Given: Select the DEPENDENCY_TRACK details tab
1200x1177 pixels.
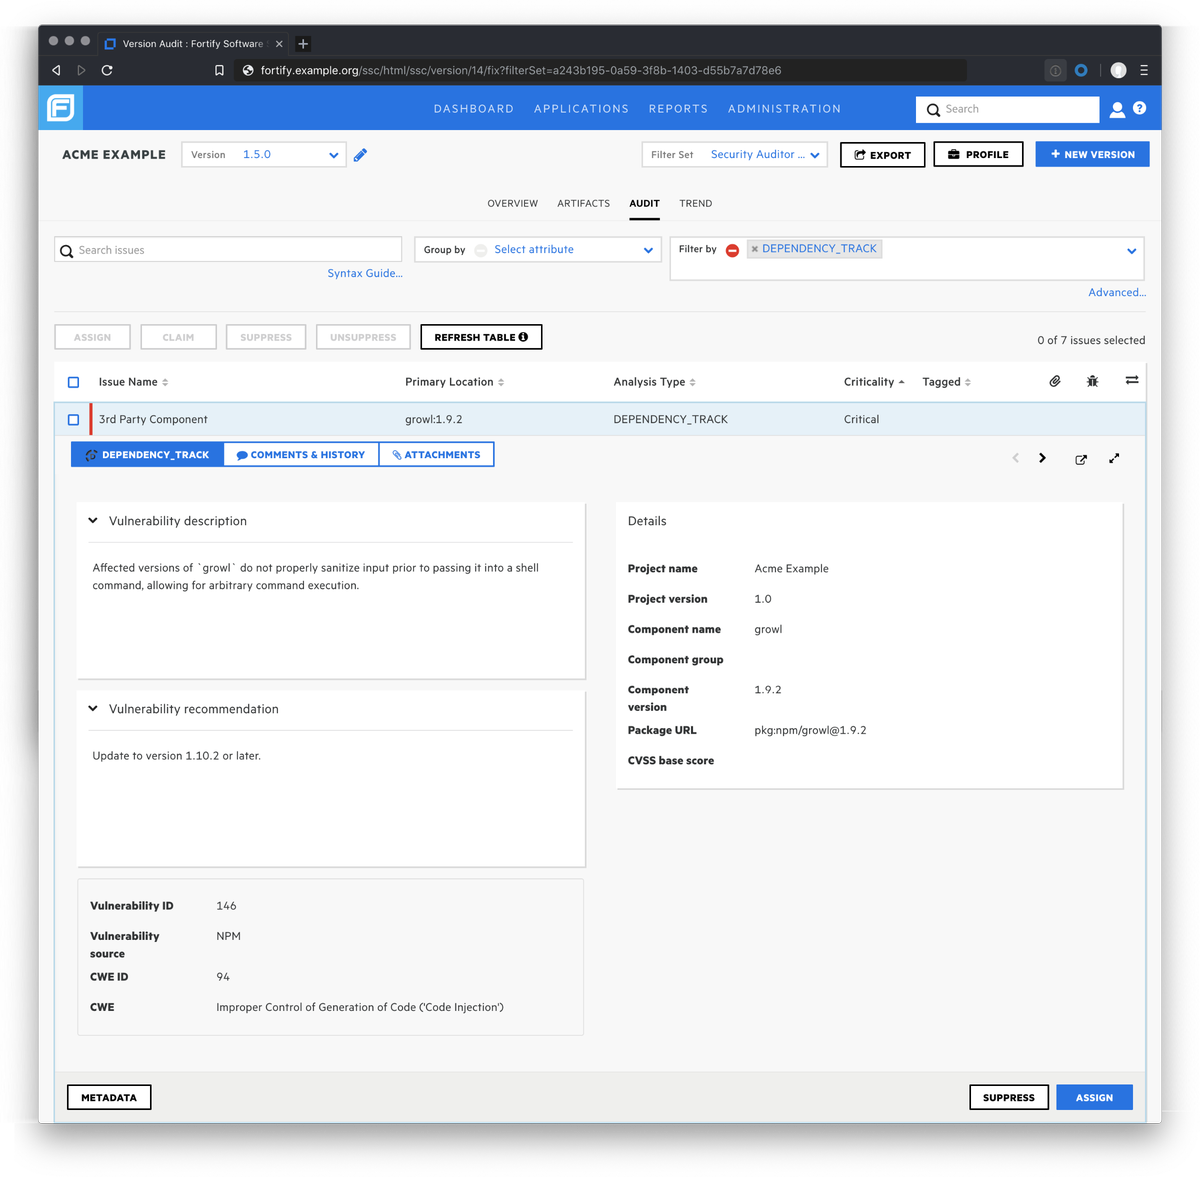Looking at the screenshot, I should coord(147,455).
